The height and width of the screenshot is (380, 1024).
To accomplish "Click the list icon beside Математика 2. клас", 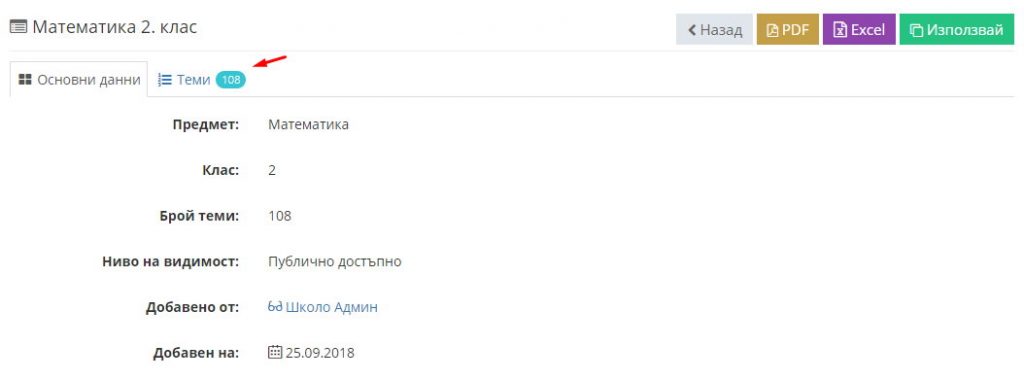I will coord(18,27).
